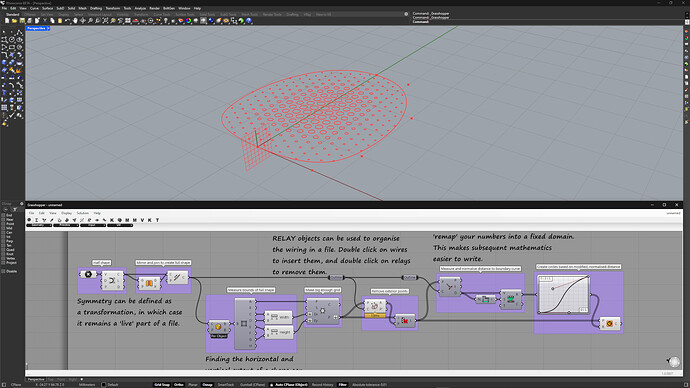Viewport: 690px width, 388px height.
Task: Click Save icon in Rhino standard toolbar
Action: 22,21
